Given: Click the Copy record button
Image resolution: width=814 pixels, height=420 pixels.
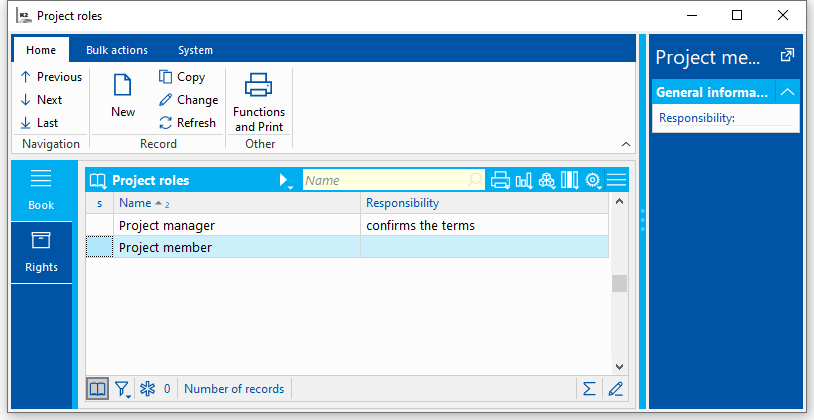Looking at the screenshot, I should [182, 77].
